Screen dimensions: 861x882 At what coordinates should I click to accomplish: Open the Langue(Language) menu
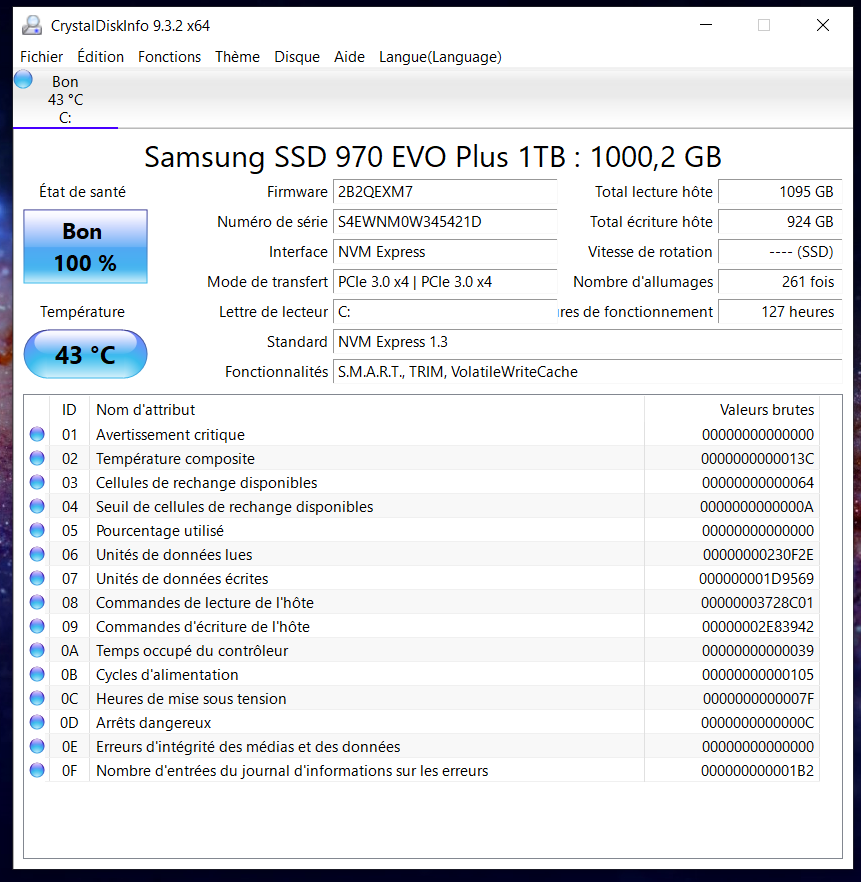pos(440,57)
